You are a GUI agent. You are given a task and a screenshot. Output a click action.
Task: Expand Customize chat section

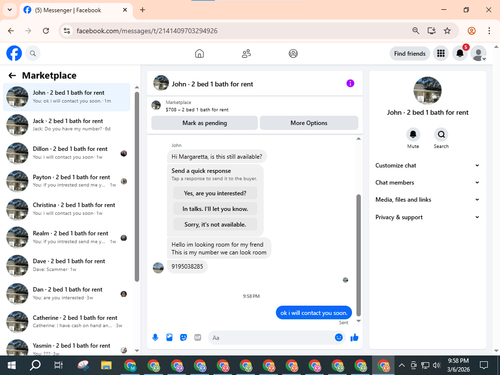(x=427, y=165)
